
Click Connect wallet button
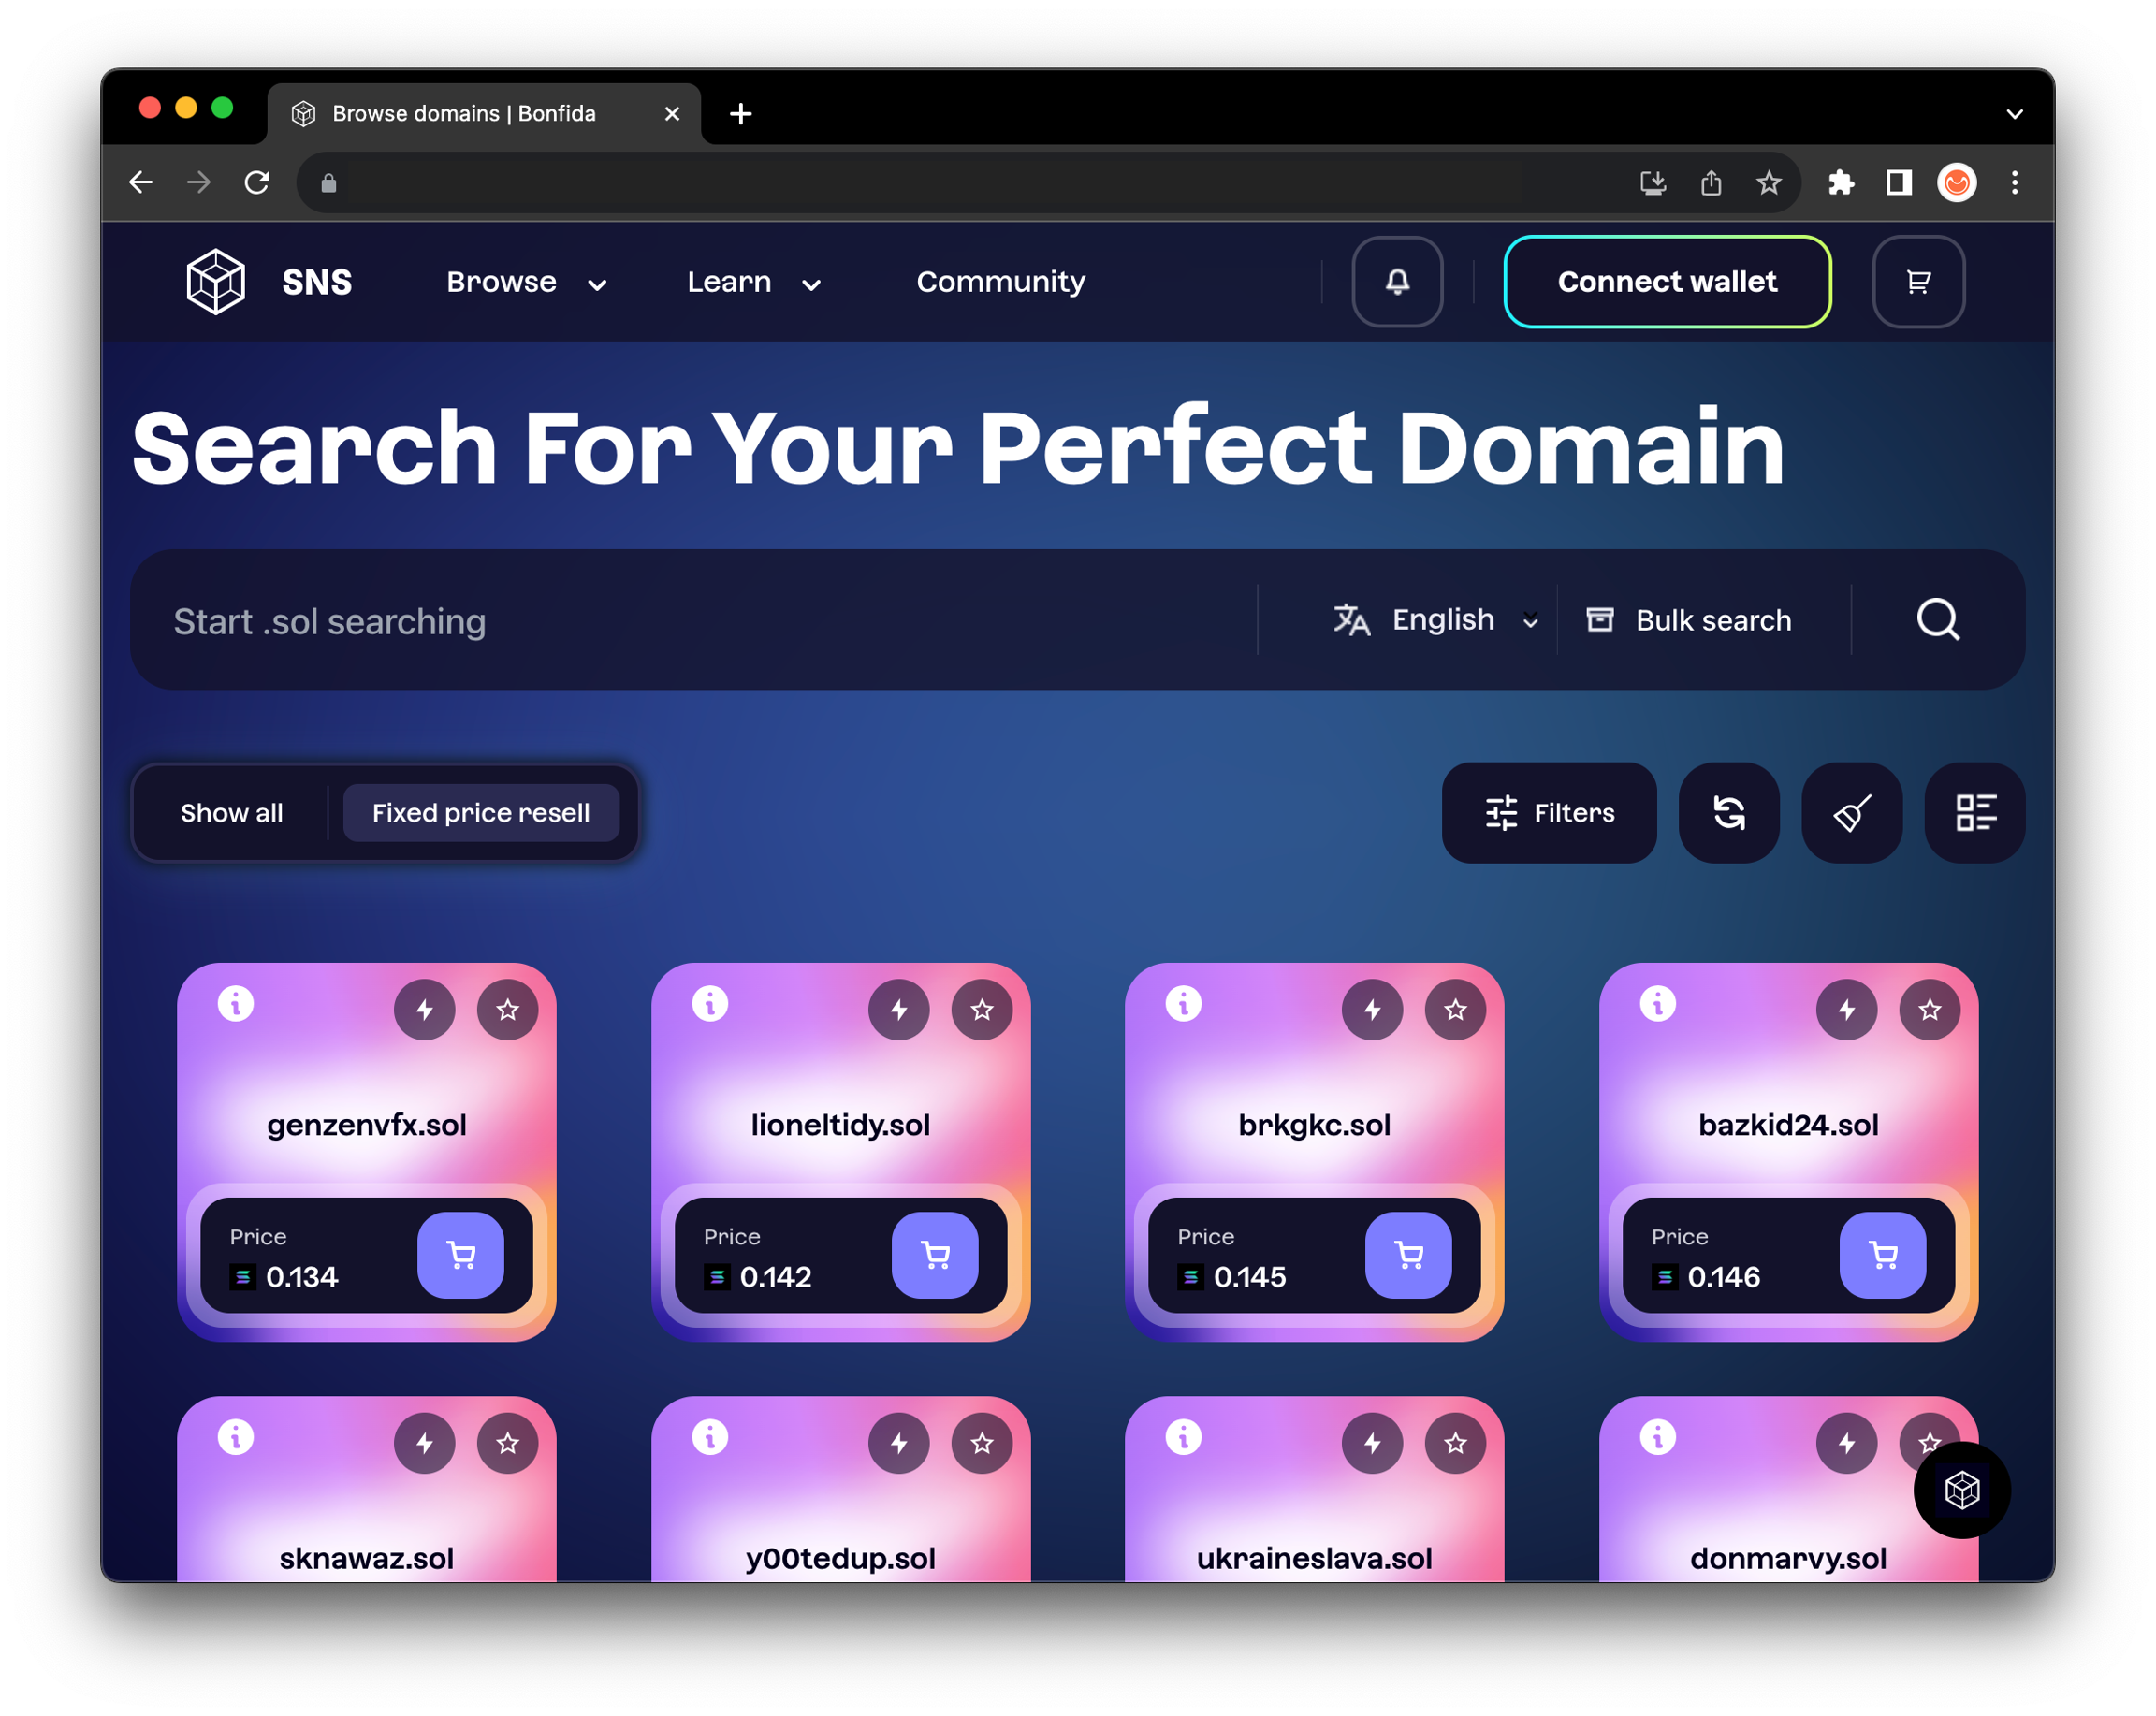click(x=1667, y=282)
